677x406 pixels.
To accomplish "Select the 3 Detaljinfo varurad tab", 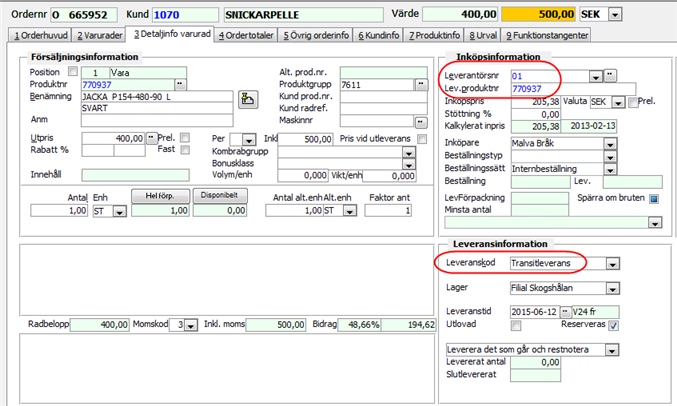I will pyautogui.click(x=171, y=34).
